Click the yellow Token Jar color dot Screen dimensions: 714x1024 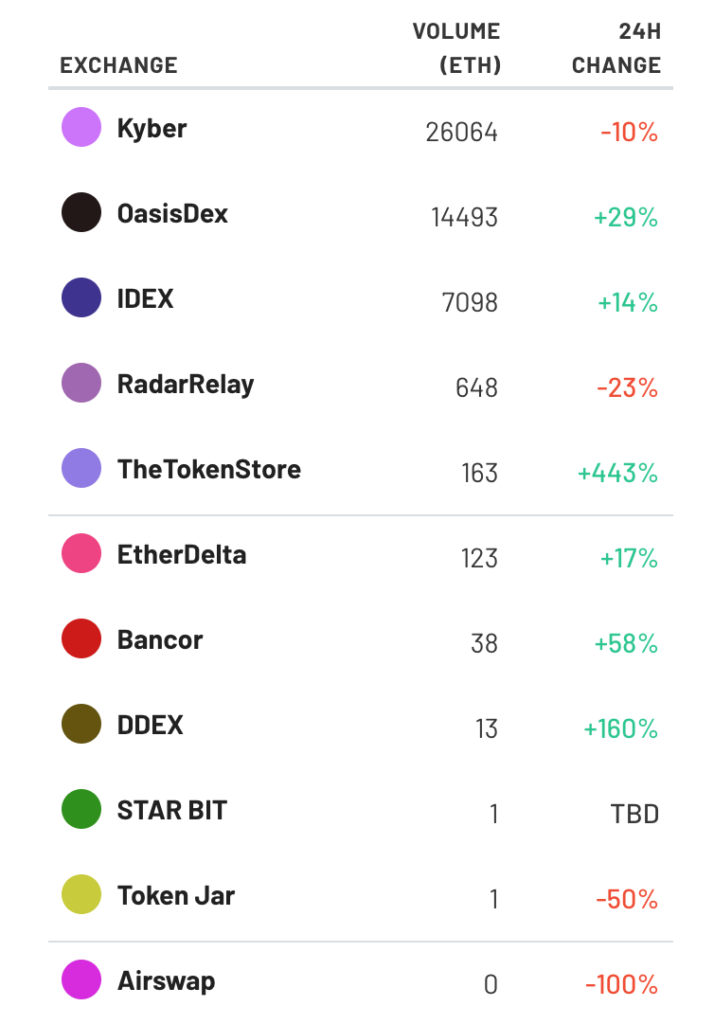coord(82,894)
